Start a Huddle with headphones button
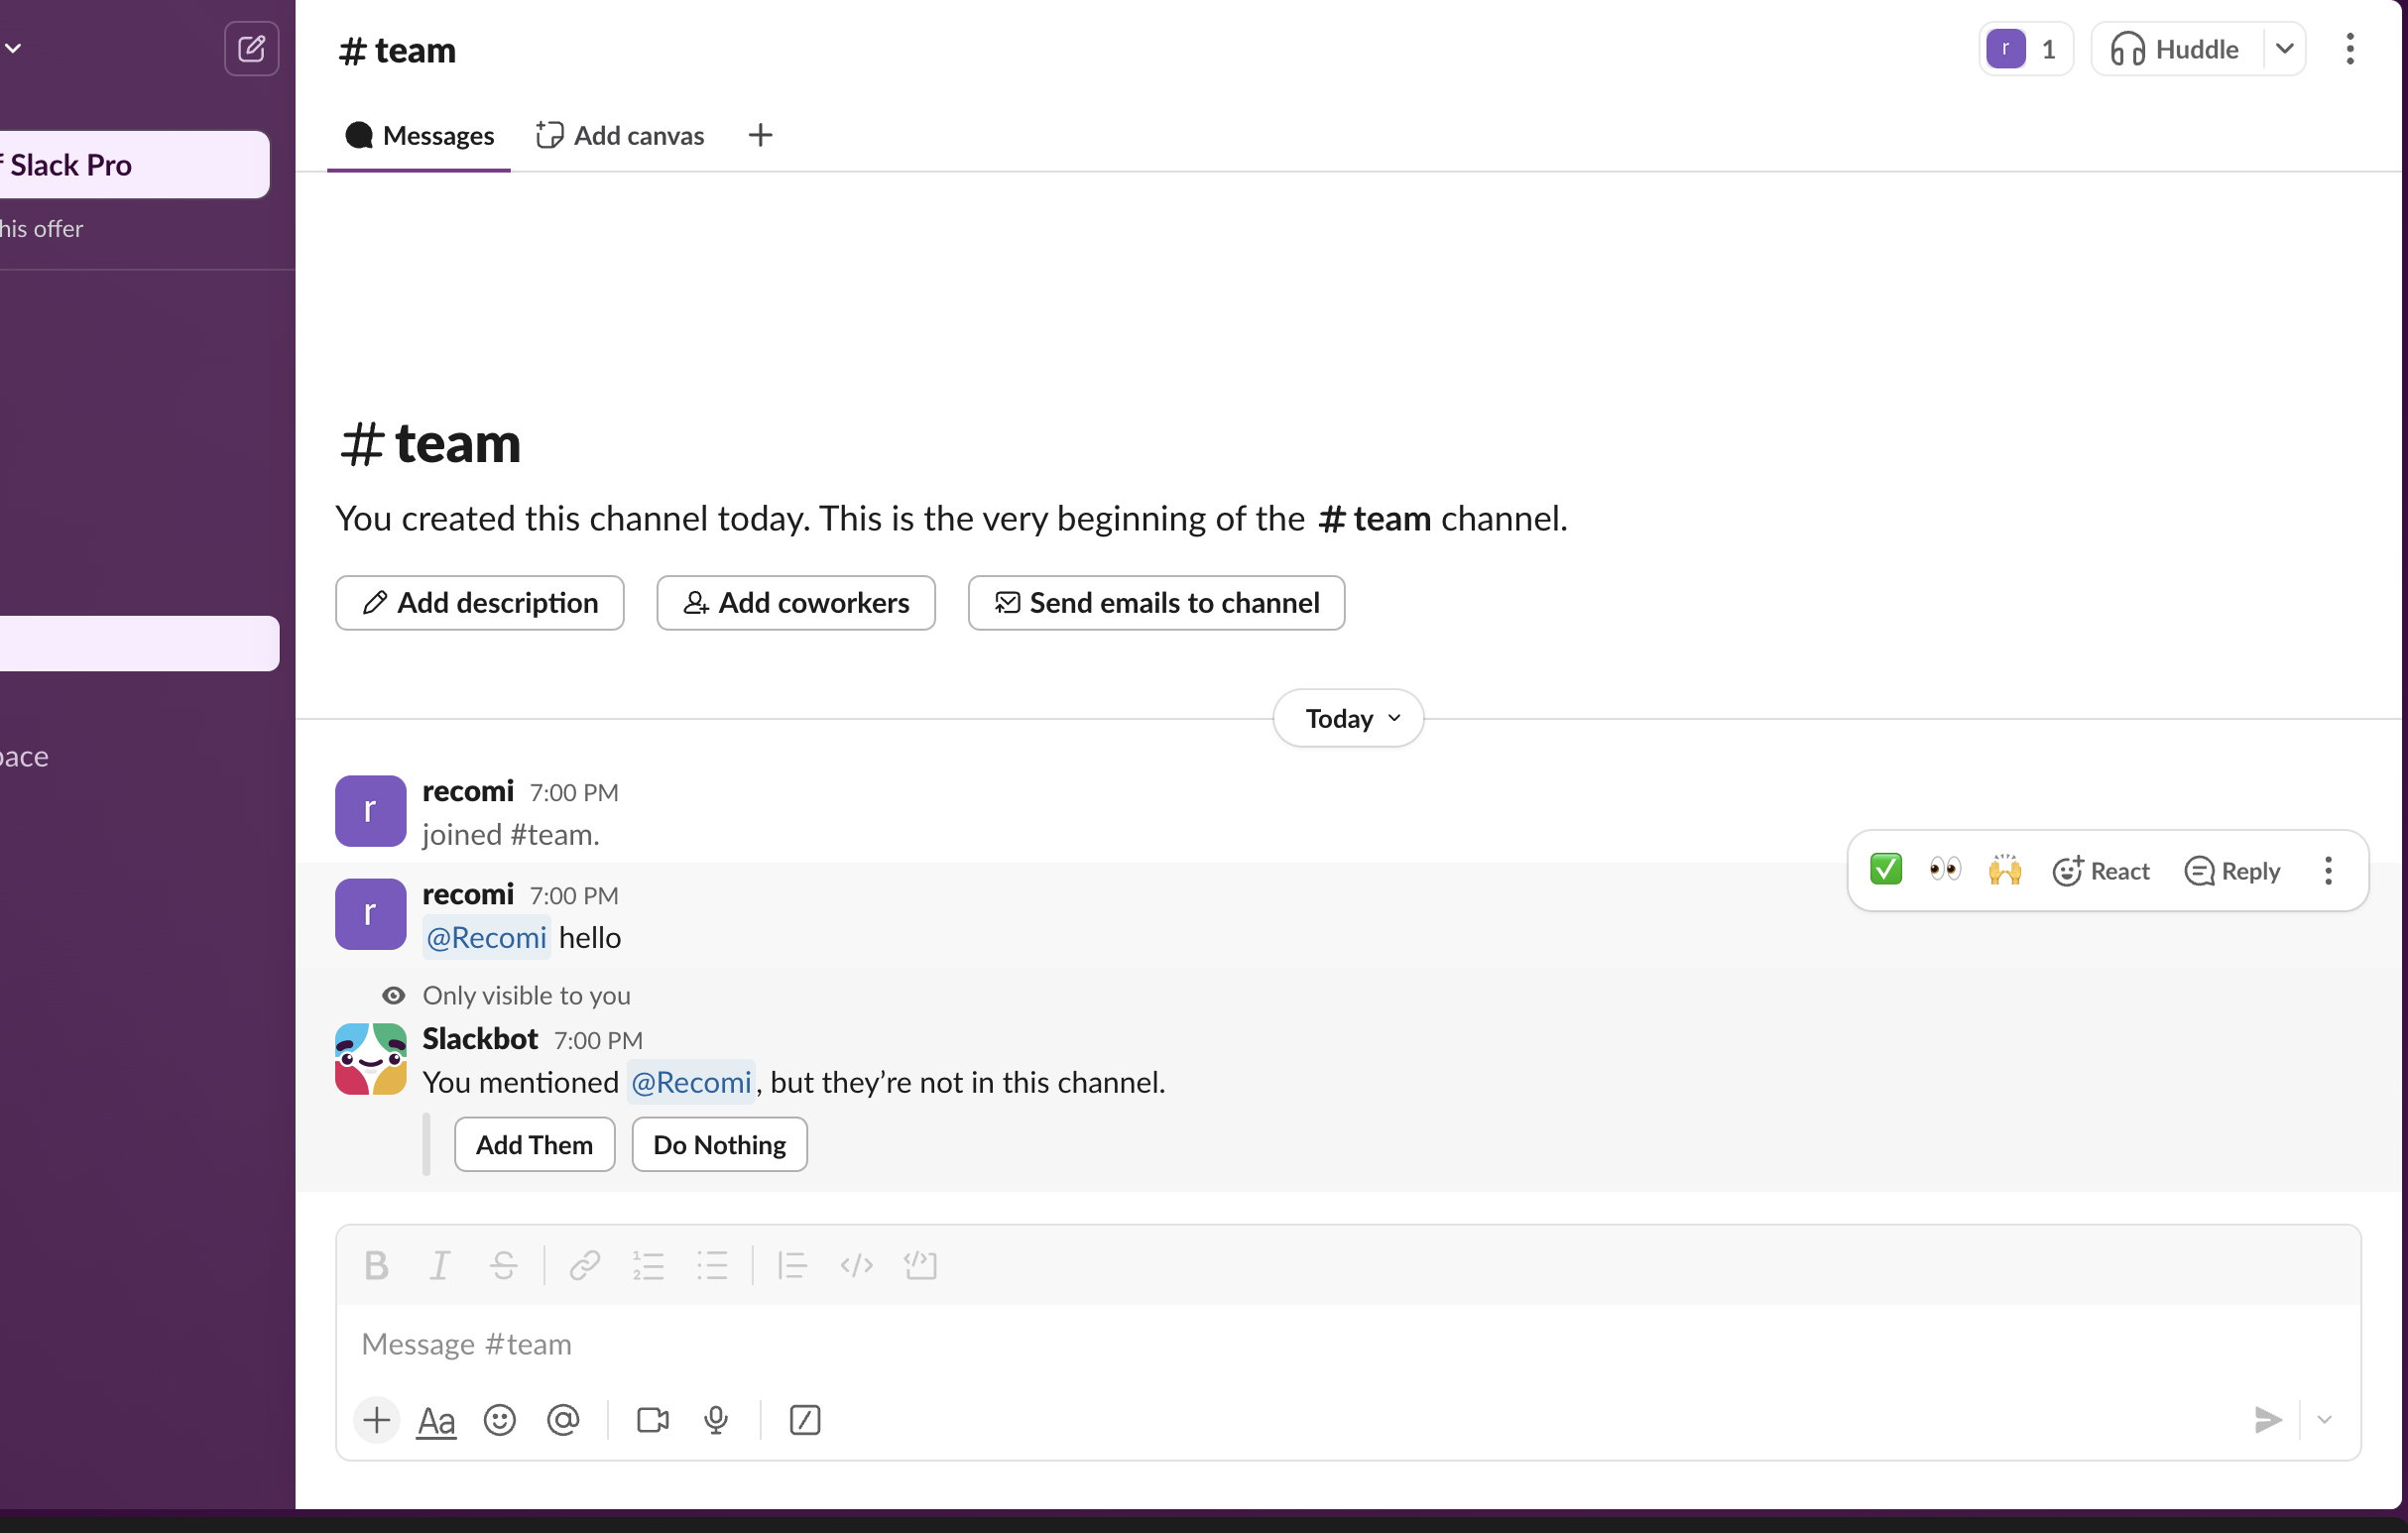Image resolution: width=2408 pixels, height=1533 pixels. coord(2175,49)
